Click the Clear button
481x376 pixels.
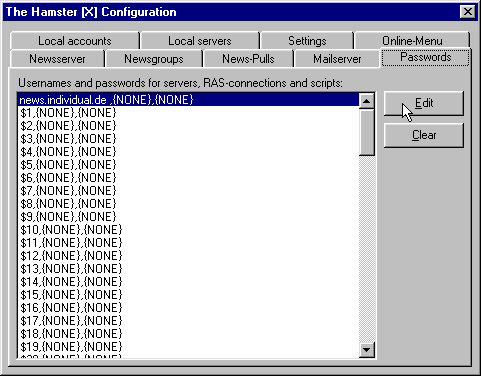click(x=424, y=135)
